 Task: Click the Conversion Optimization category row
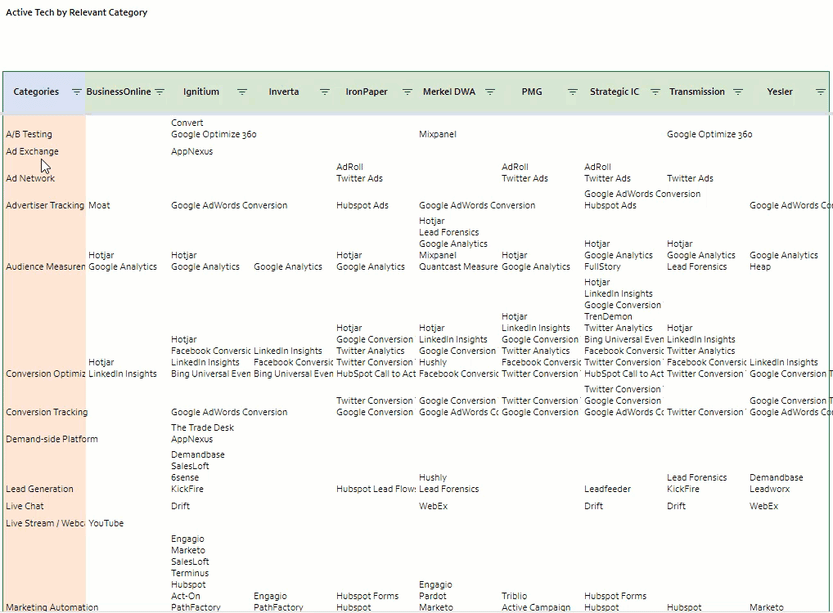point(45,374)
